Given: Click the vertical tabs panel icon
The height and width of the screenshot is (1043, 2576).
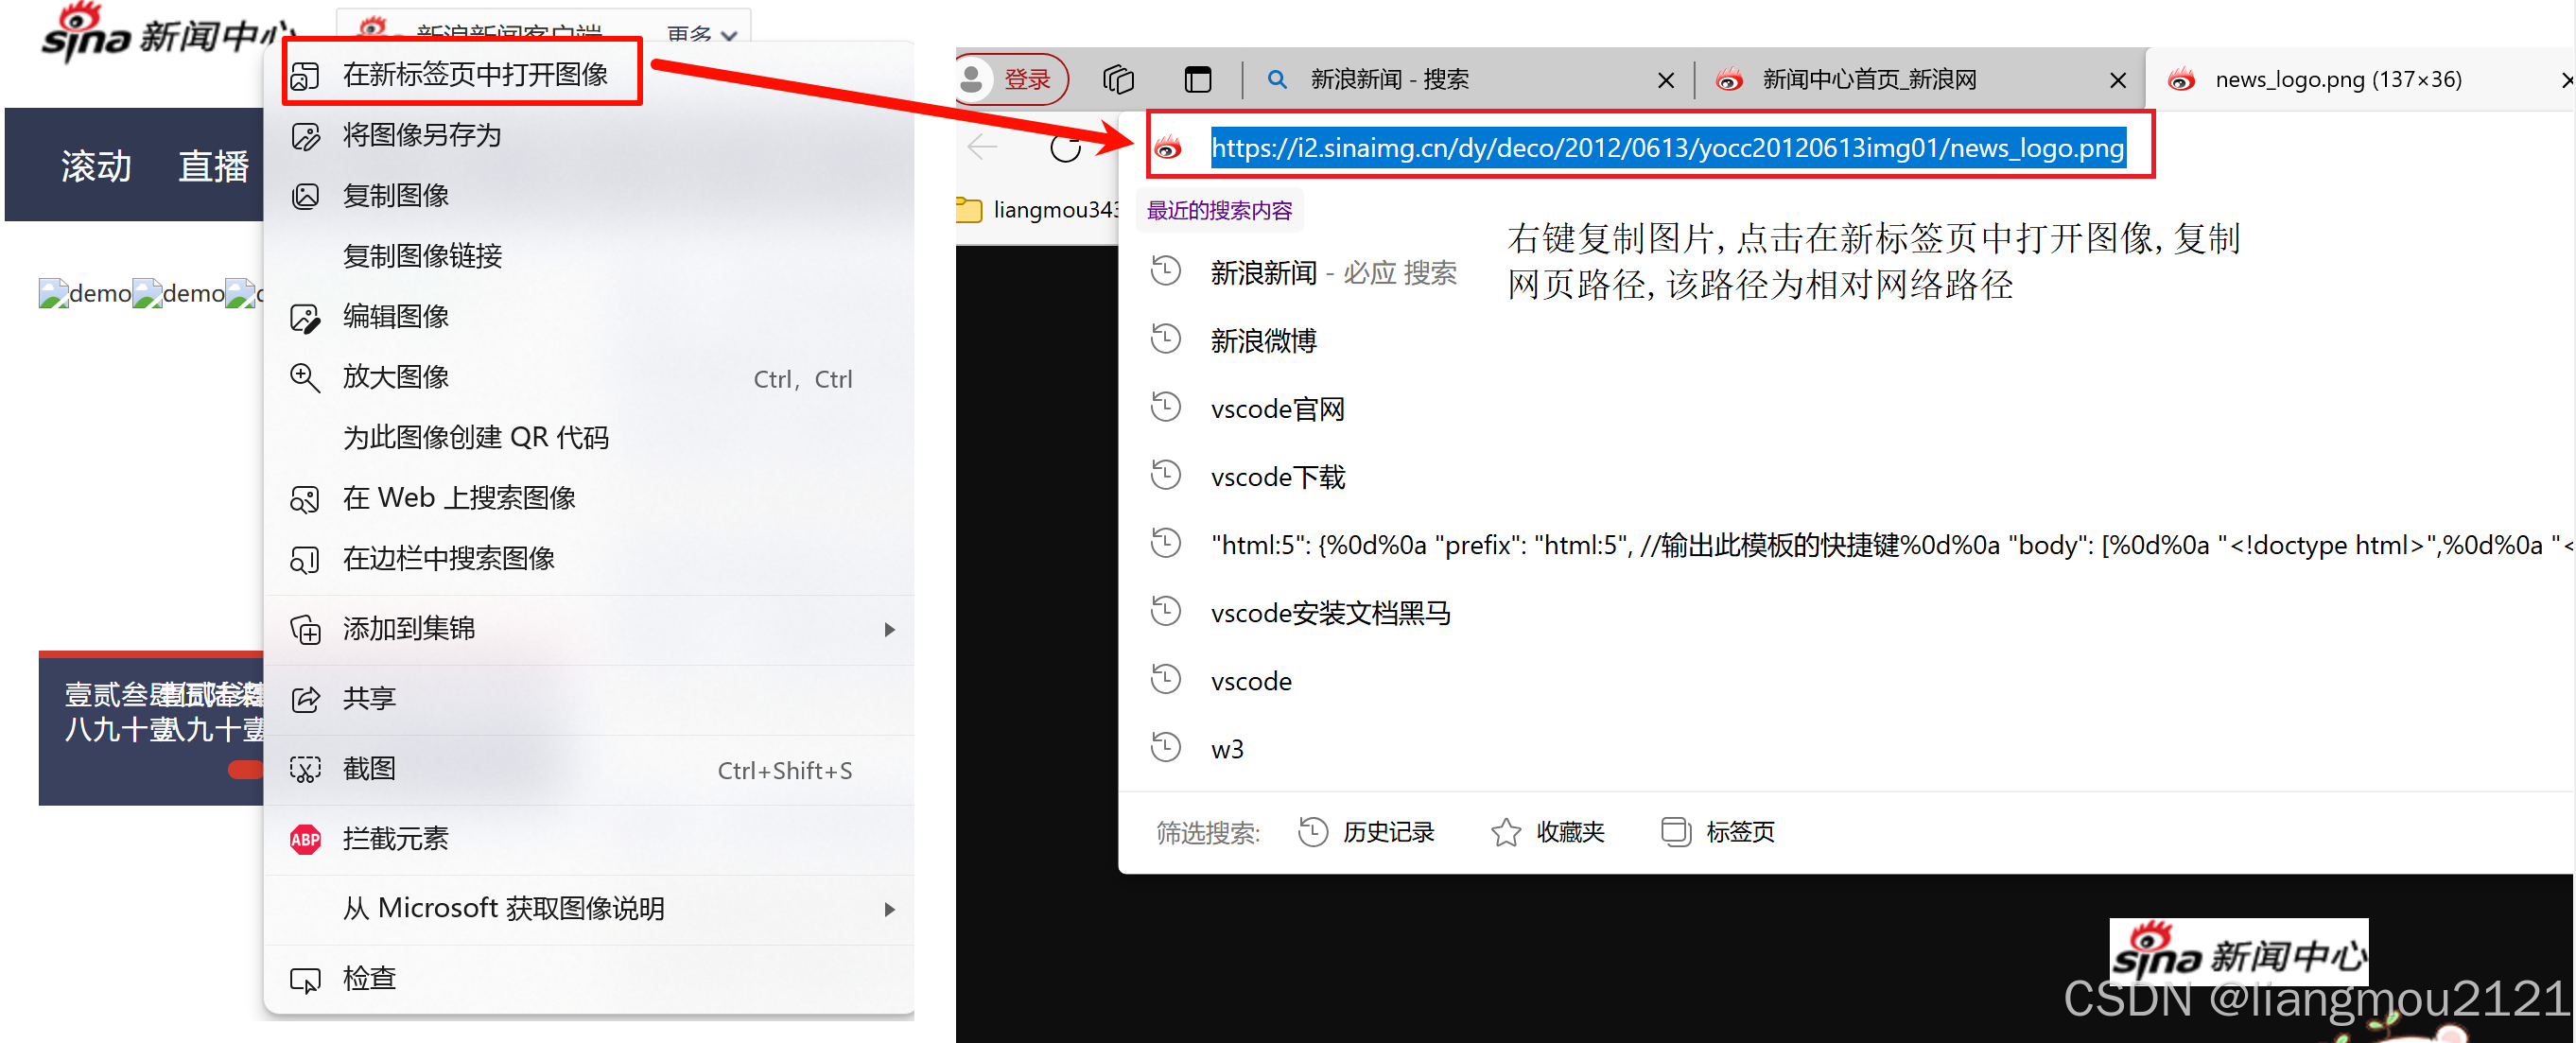Looking at the screenshot, I should [1197, 79].
